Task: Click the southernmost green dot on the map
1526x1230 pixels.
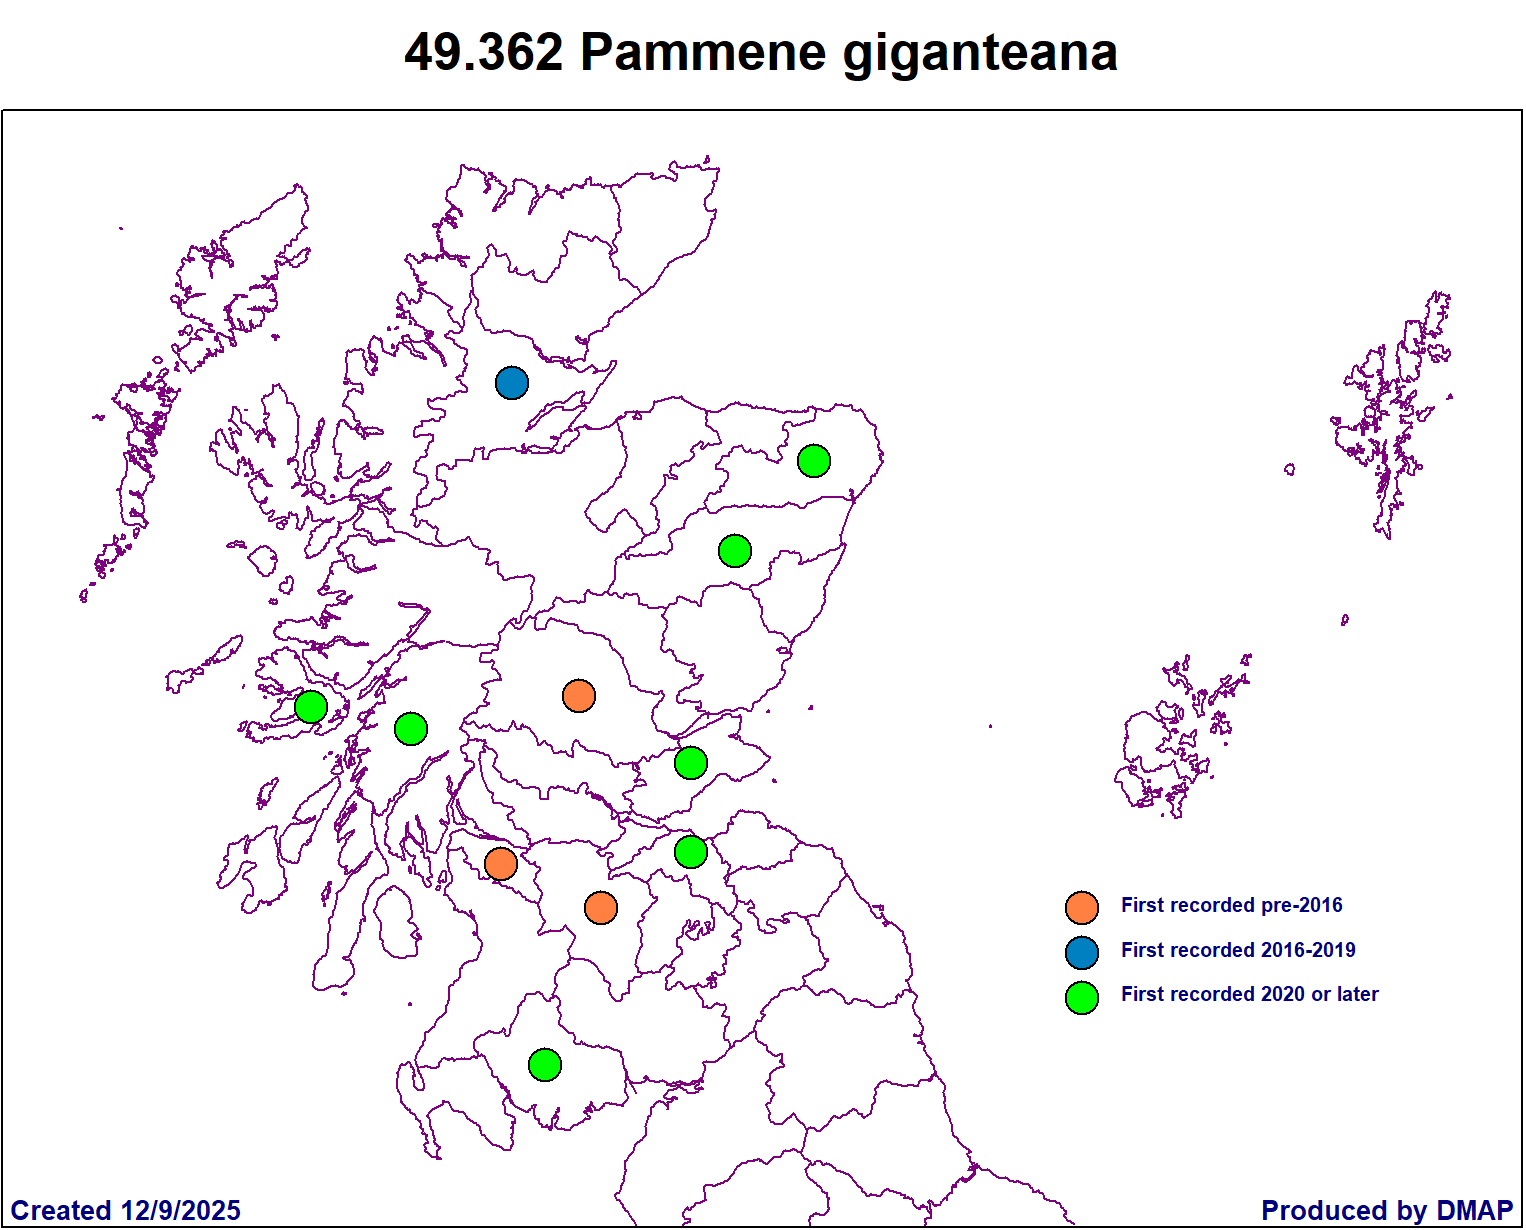Action: pos(545,1065)
